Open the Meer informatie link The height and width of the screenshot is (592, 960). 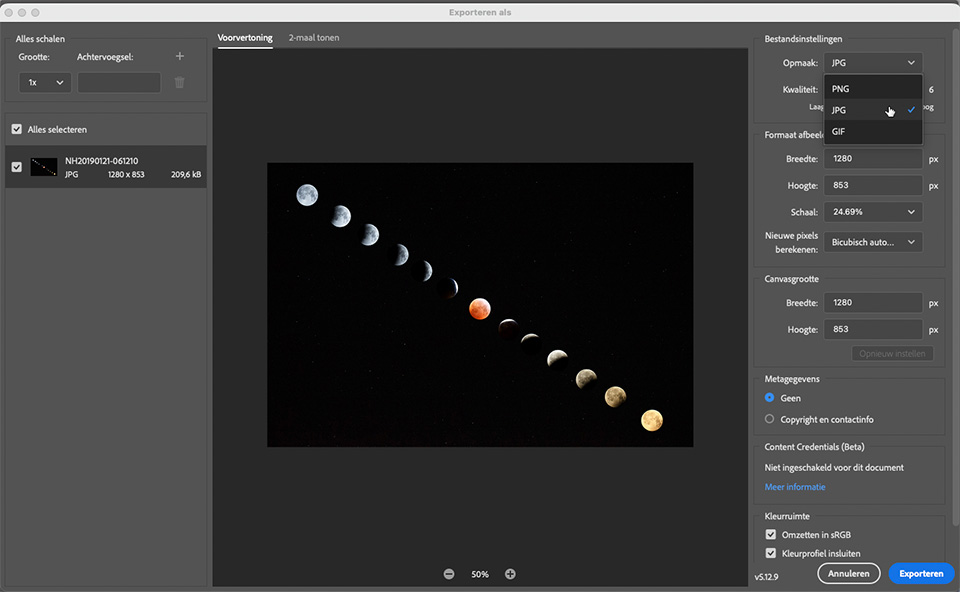pyautogui.click(x=795, y=487)
